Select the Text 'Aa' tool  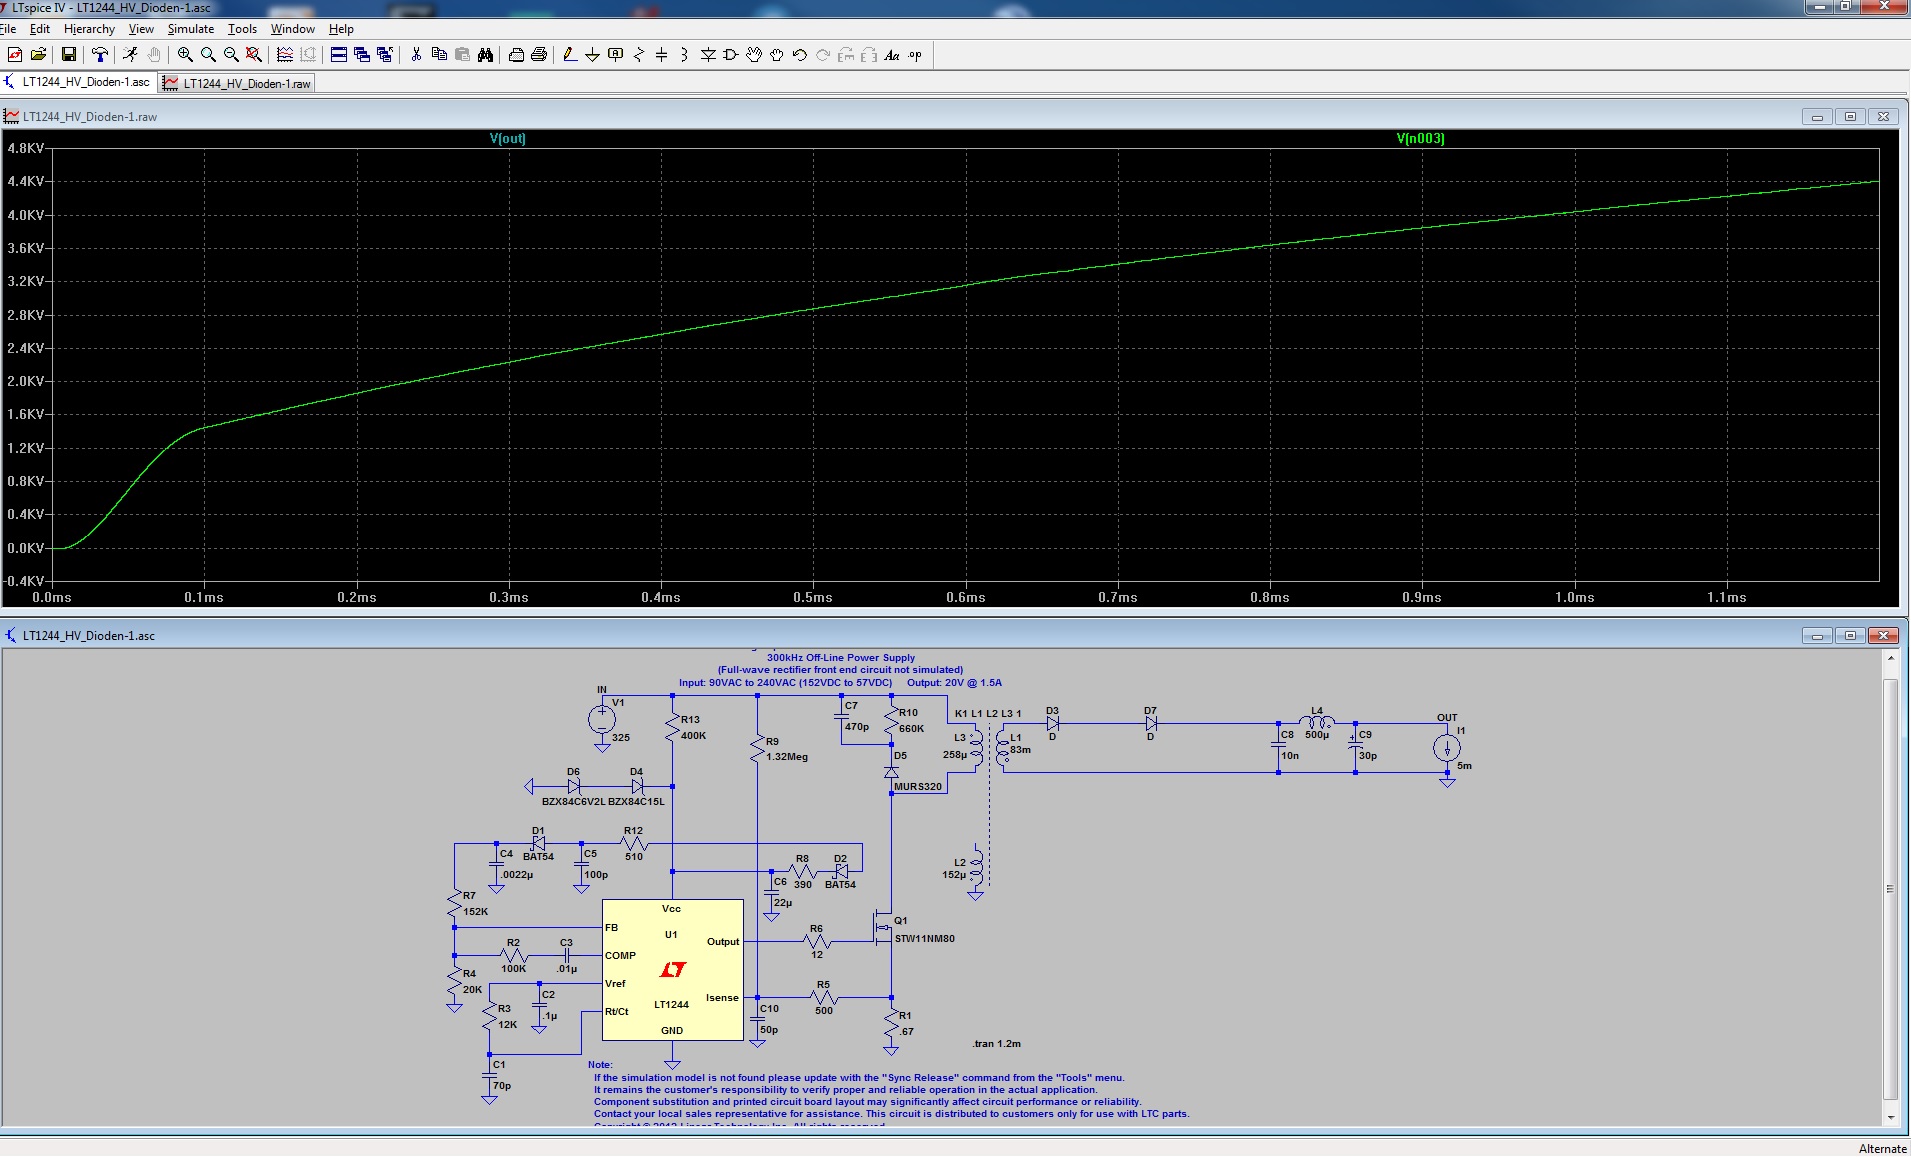[892, 55]
